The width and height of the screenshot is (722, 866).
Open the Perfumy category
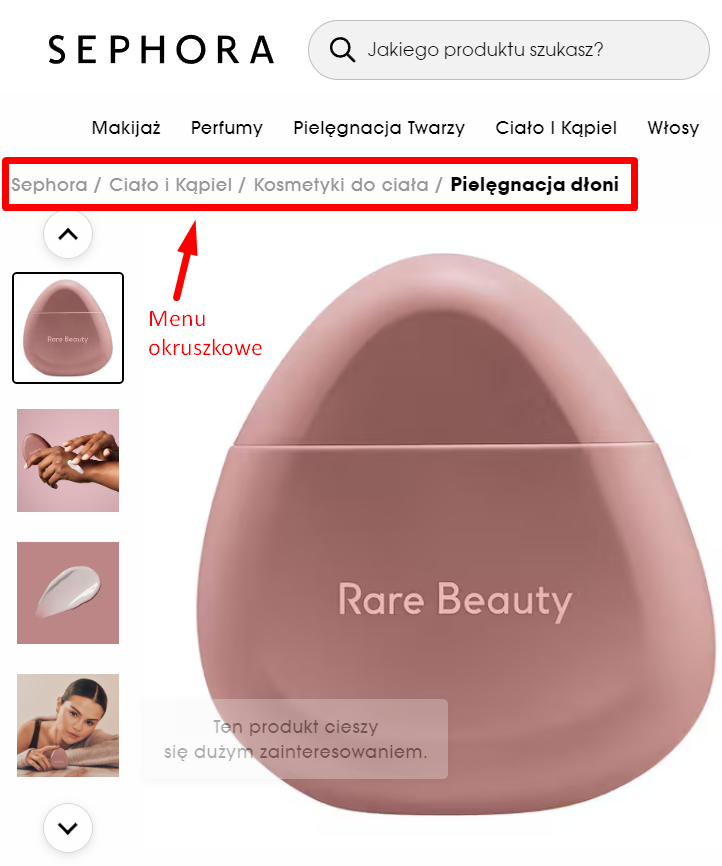(x=226, y=128)
